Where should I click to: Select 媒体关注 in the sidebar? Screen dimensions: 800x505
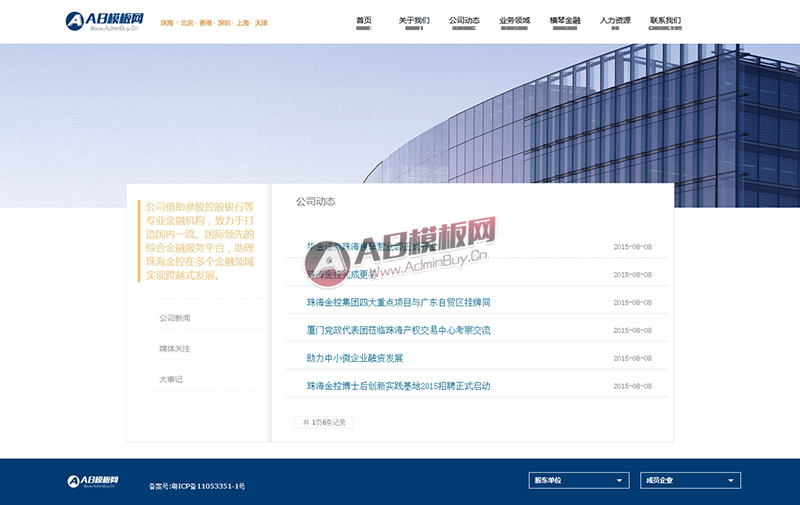(x=174, y=348)
